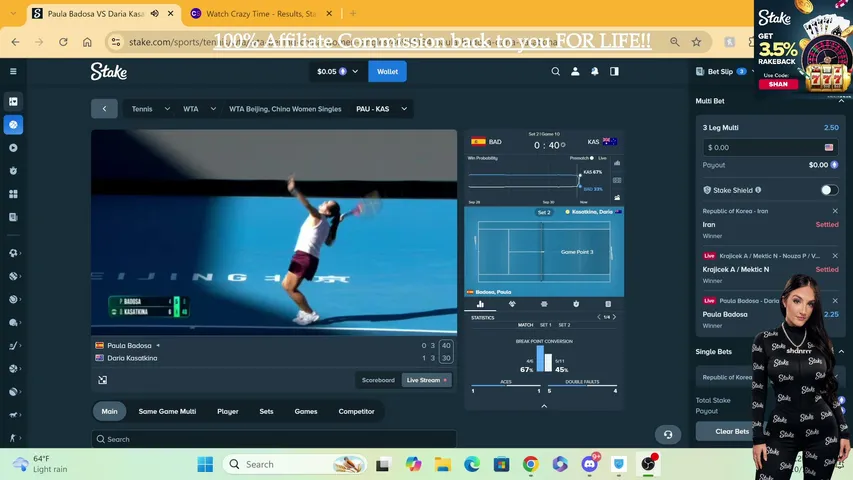Screen dimensions: 853x480
Task: Select the Sets markets tab
Action: click(266, 411)
